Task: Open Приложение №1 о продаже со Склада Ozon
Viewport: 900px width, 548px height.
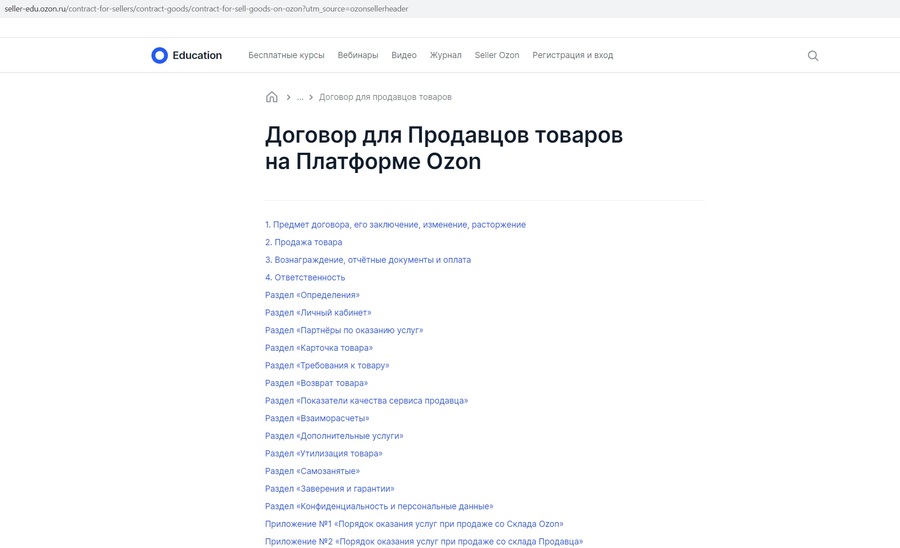Action: point(414,524)
